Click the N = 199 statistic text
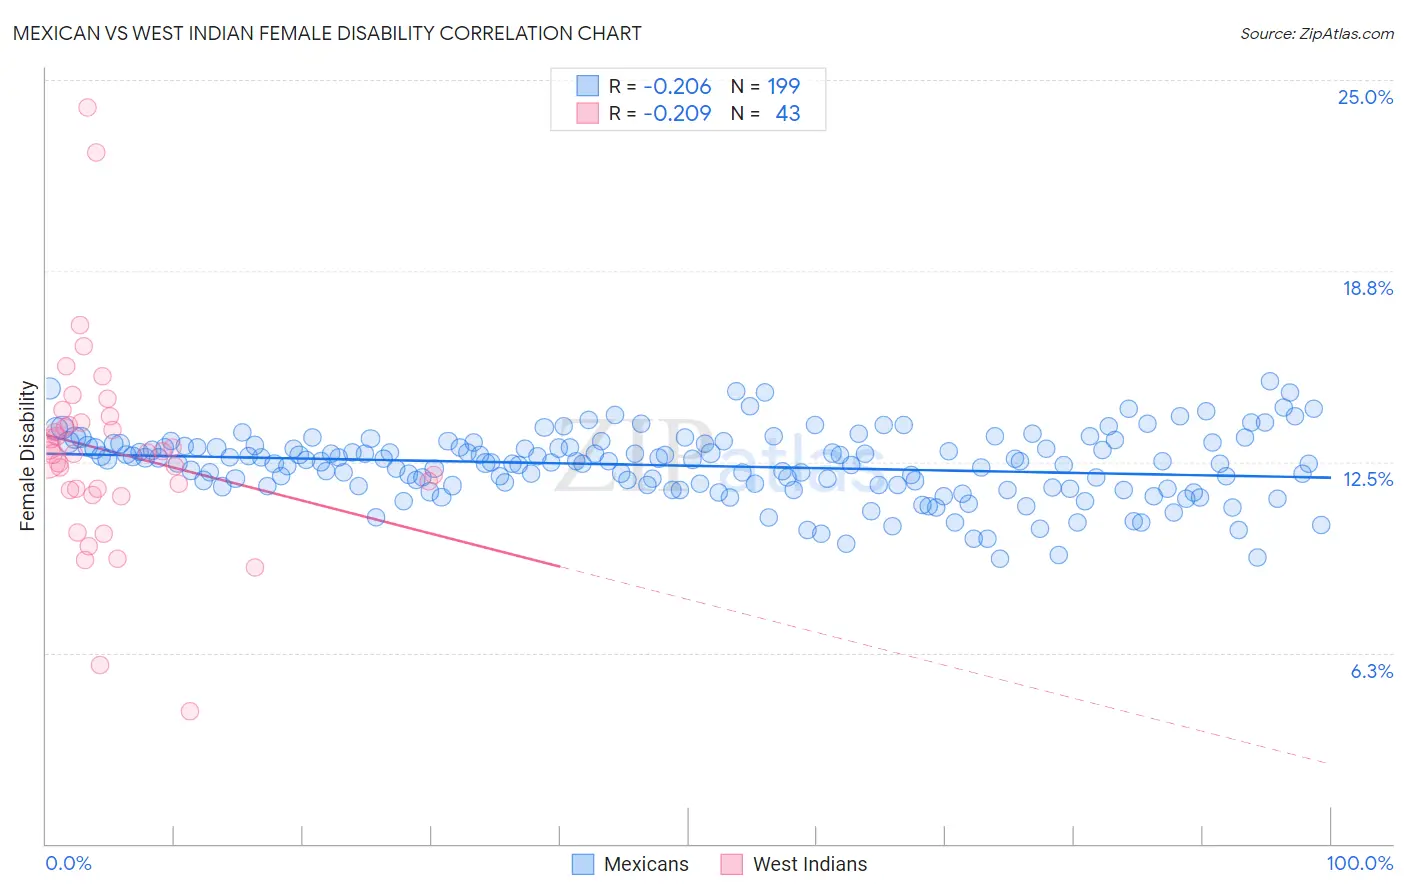Viewport: 1406px width, 892px height. click(765, 86)
